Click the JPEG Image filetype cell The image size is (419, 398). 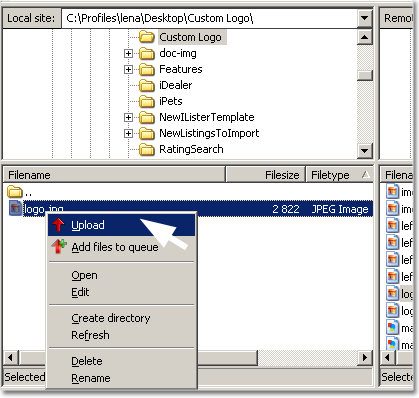tap(340, 209)
